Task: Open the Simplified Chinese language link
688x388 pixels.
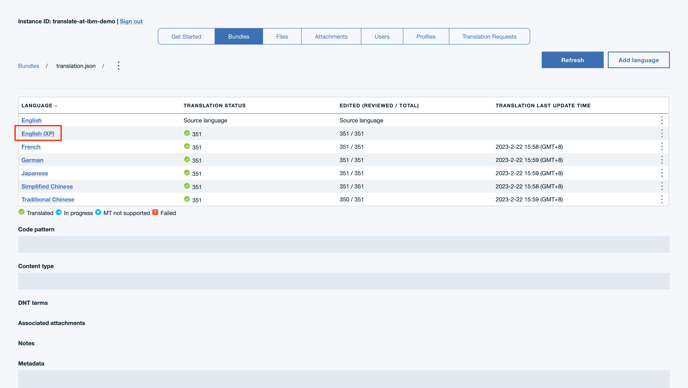Action: 47,186
